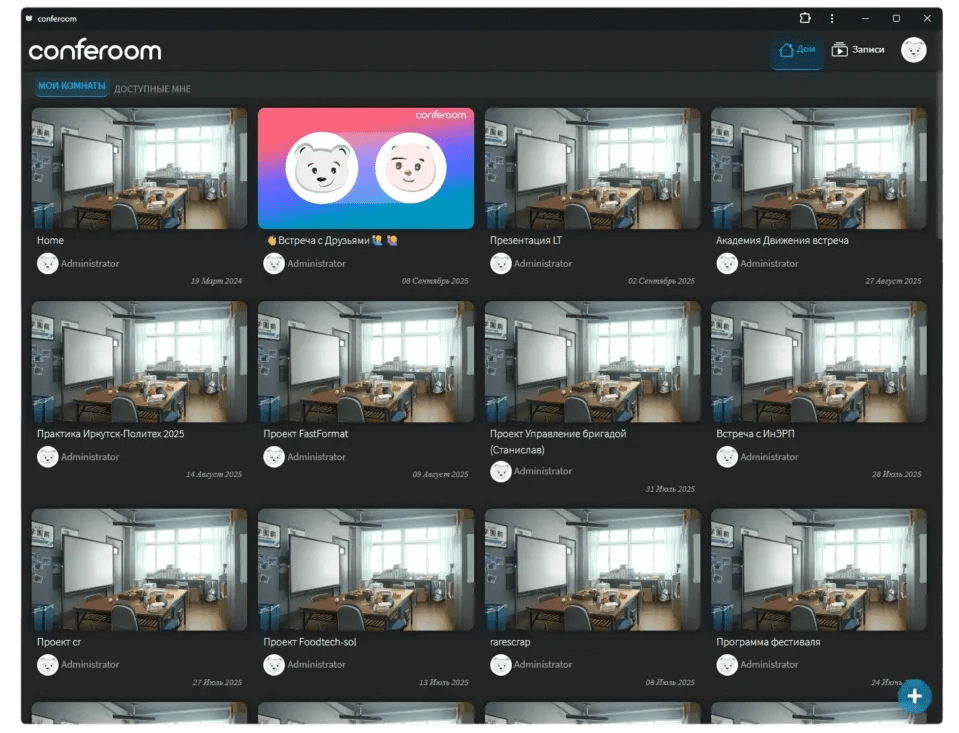Screen dimensions: 959x733
Task: Open Встреча с ИнЭРП room thumbnail
Action: tap(819, 362)
